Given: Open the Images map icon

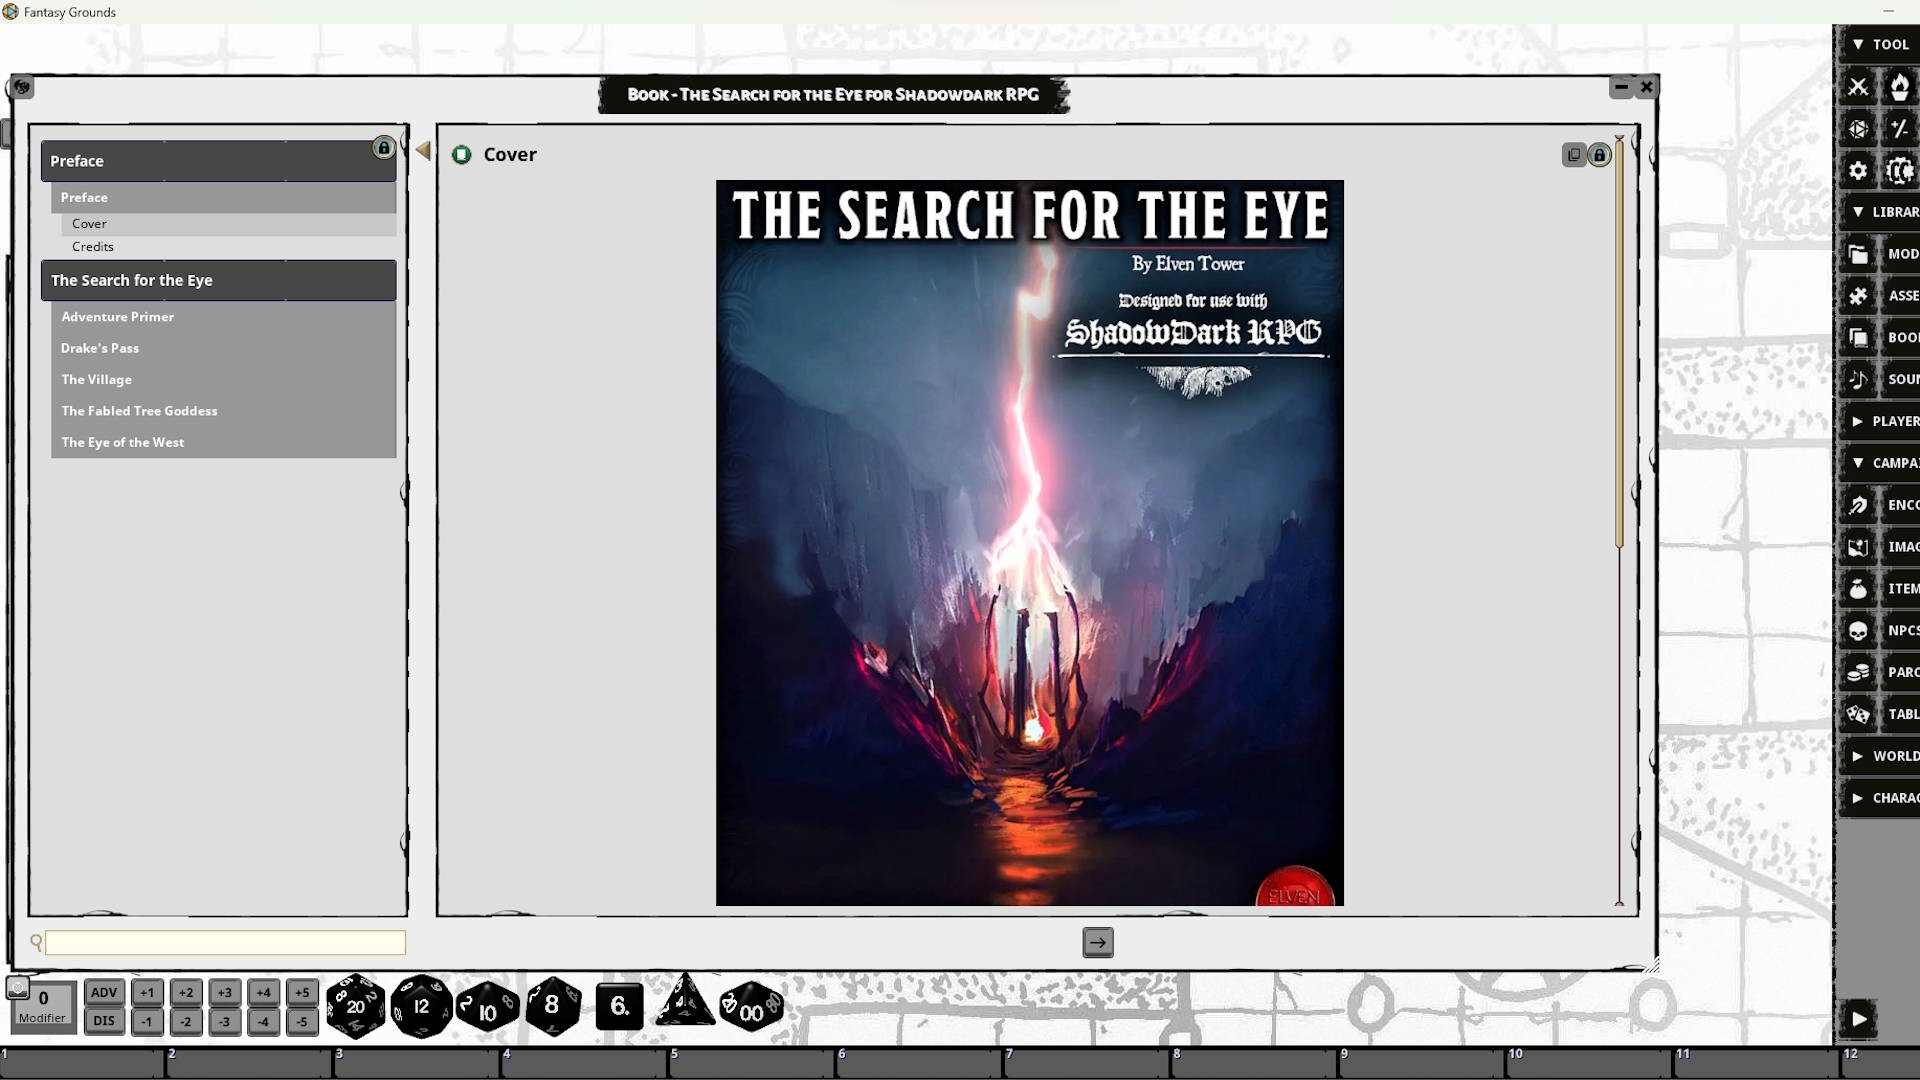Looking at the screenshot, I should point(1858,547).
